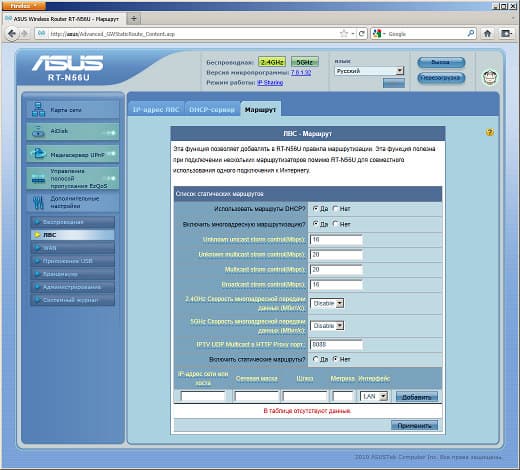Click the 5GHz wireless button
The image size is (520, 470).
point(305,62)
